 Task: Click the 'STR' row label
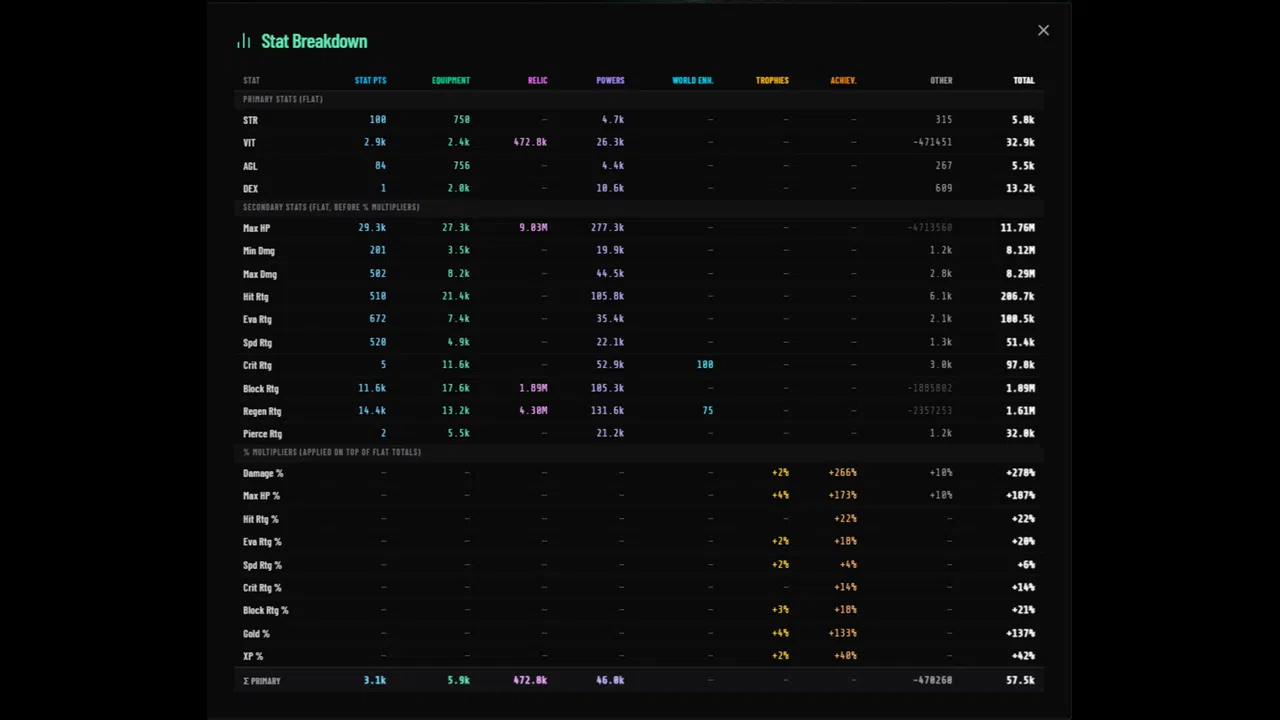[x=250, y=120]
